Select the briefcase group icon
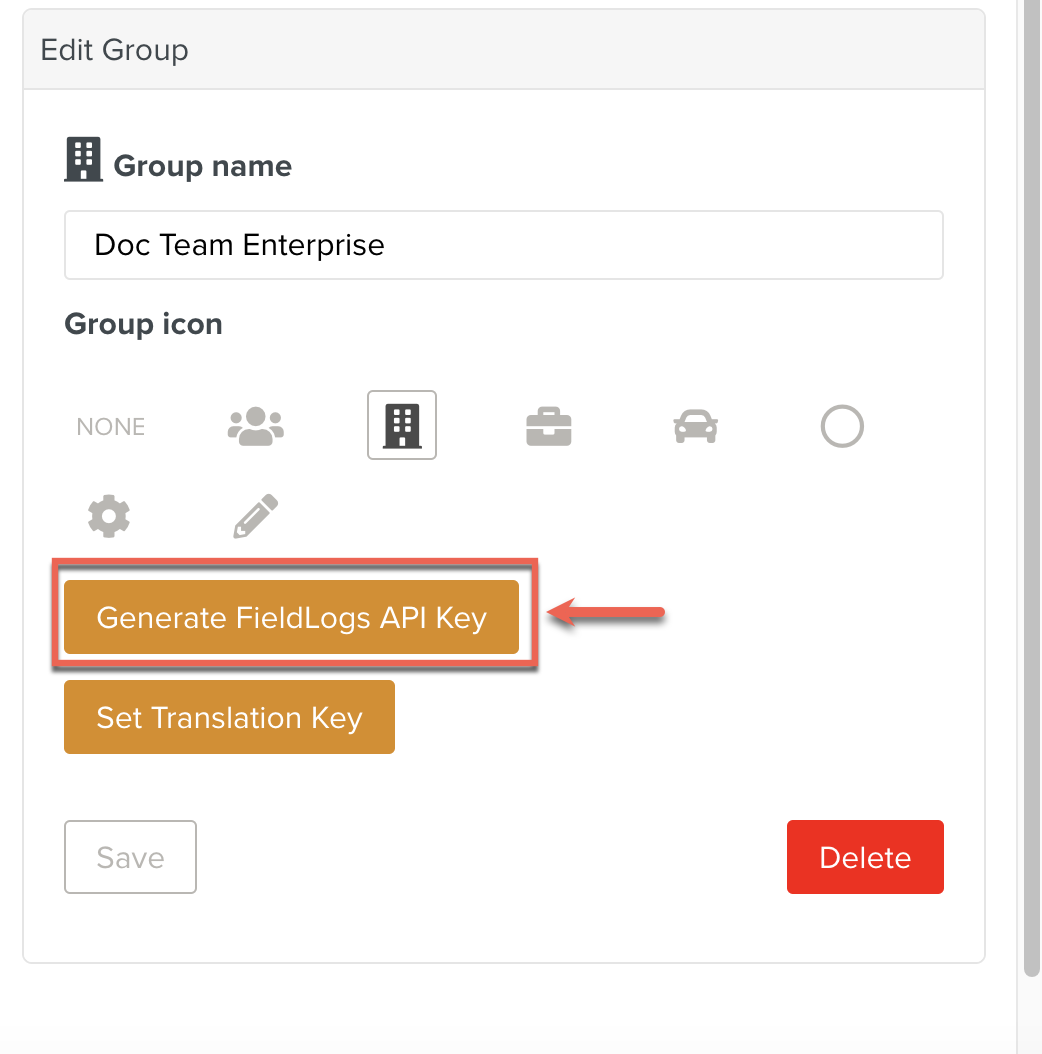The image size is (1042, 1054). pyautogui.click(x=548, y=427)
